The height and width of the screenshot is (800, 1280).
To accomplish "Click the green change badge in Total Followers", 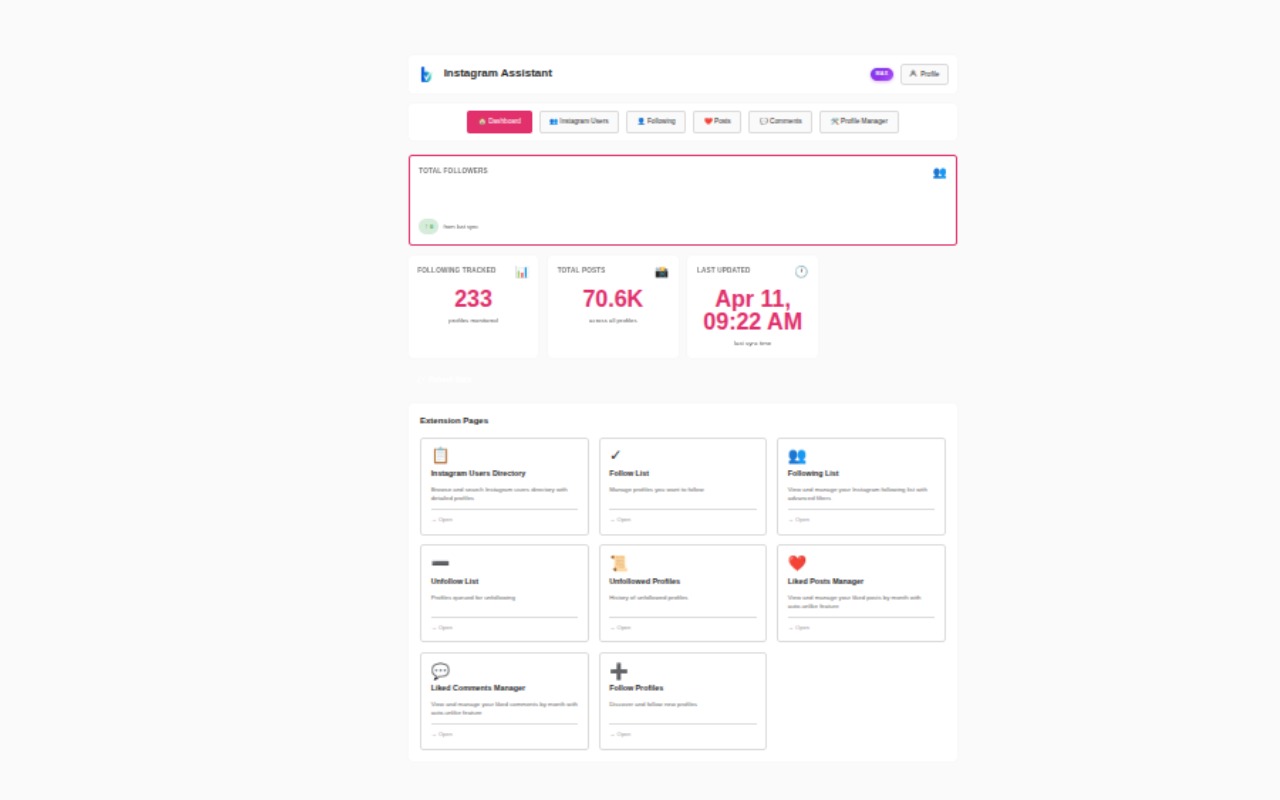I will (428, 226).
